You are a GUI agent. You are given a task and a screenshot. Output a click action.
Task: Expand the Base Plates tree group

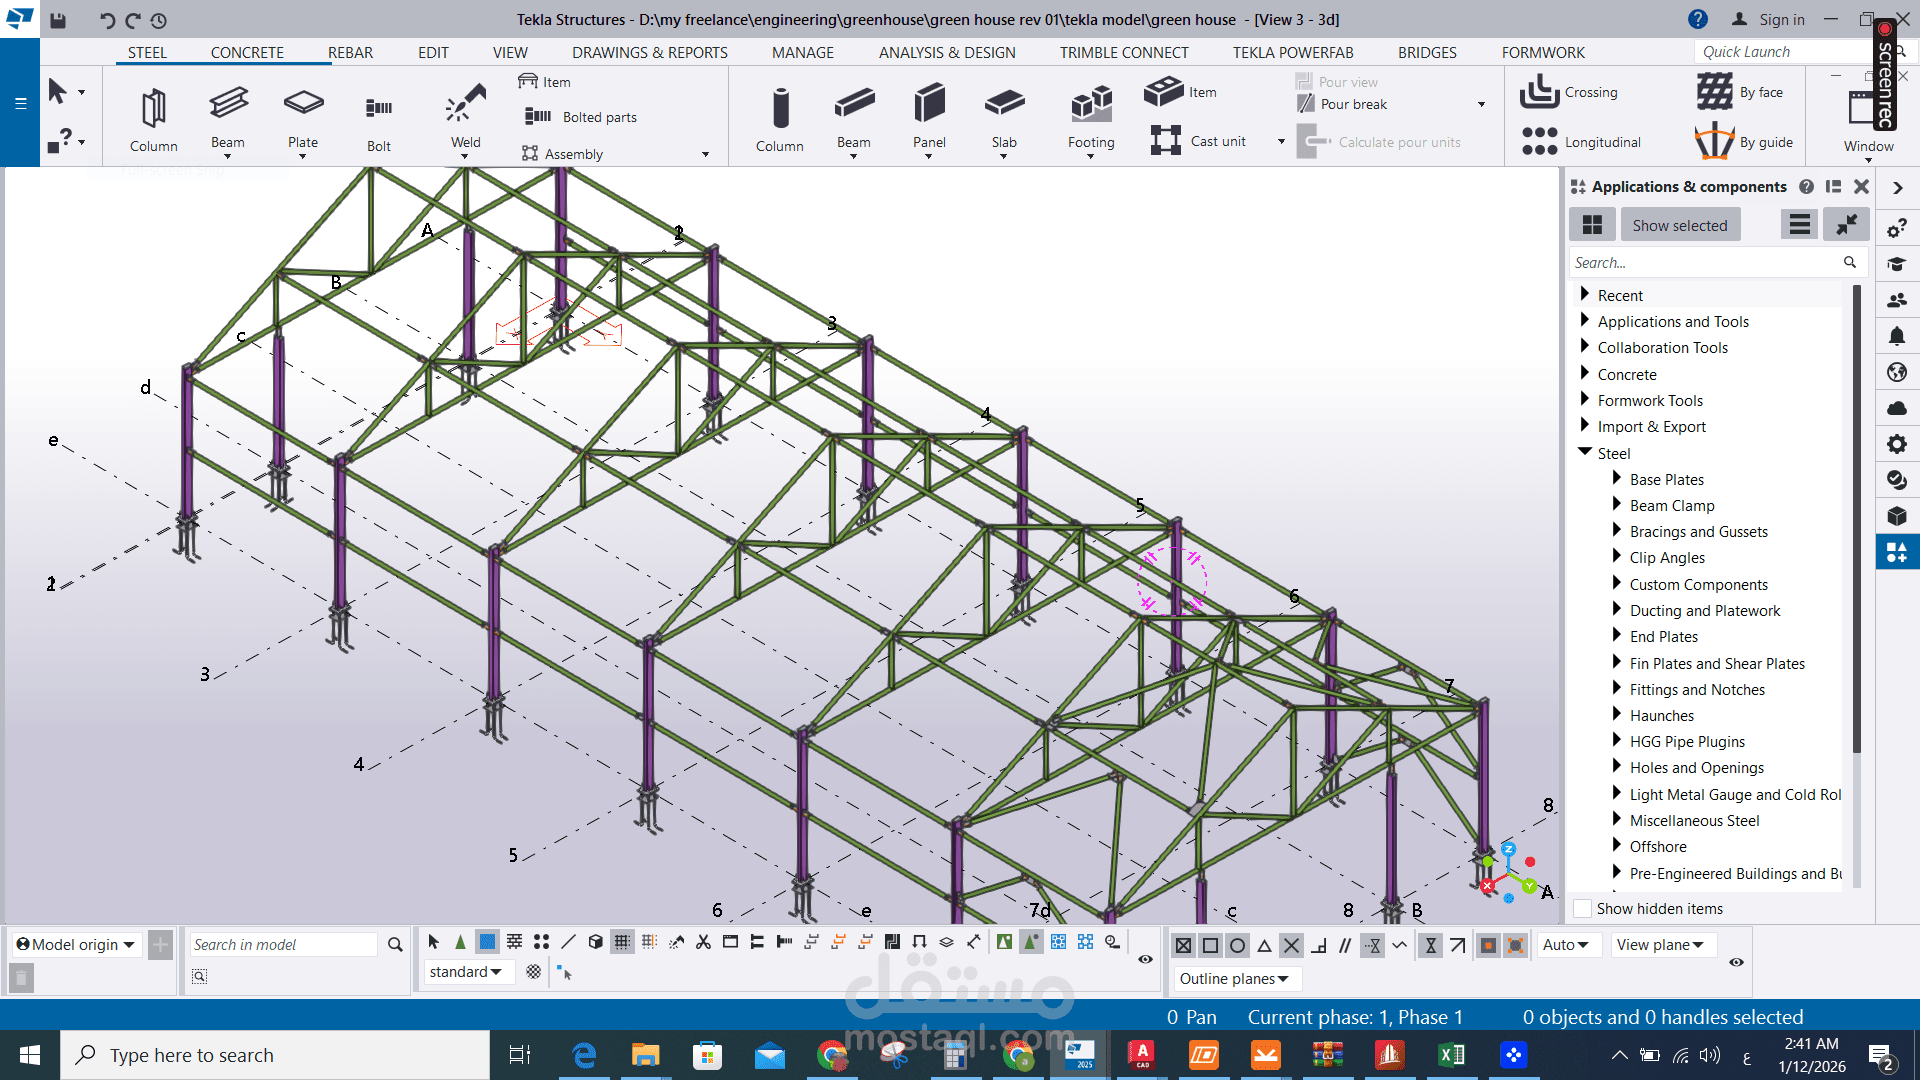[x=1617, y=479]
